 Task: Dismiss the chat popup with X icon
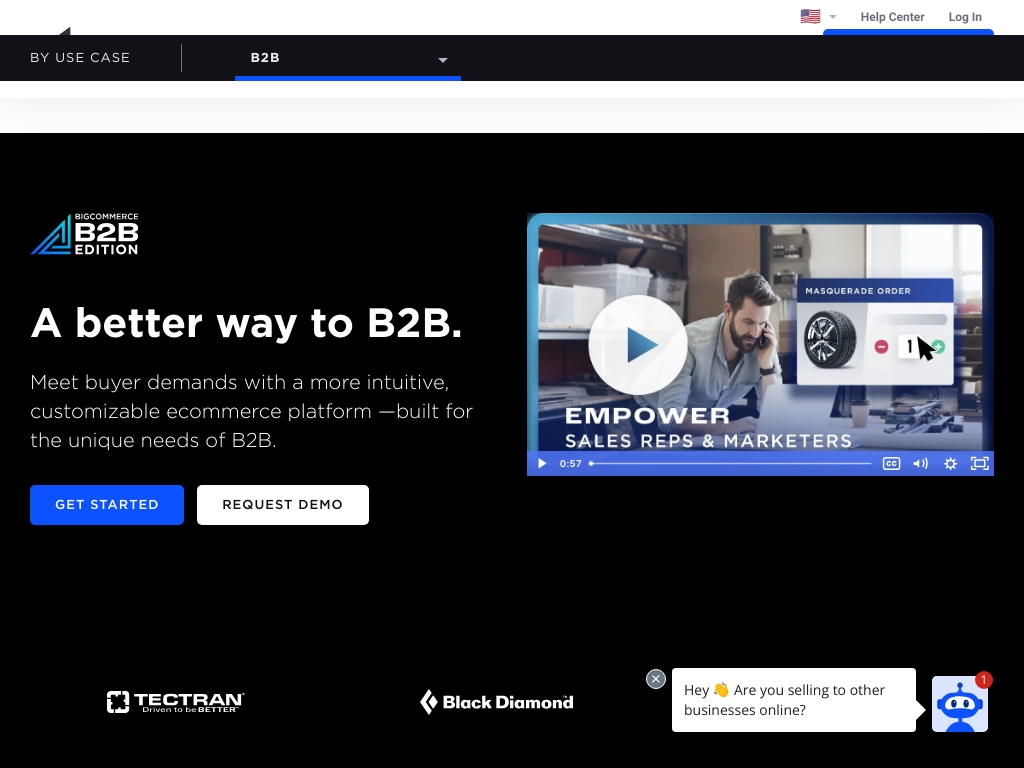(x=656, y=679)
